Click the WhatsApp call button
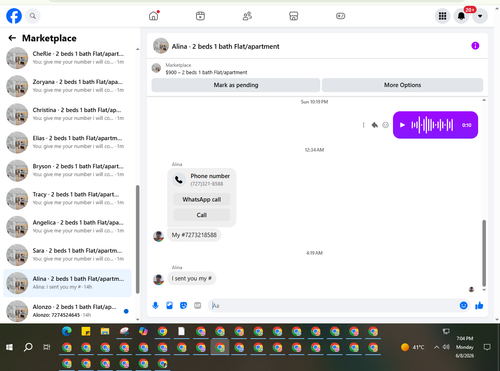The height and width of the screenshot is (371, 500). (x=202, y=199)
